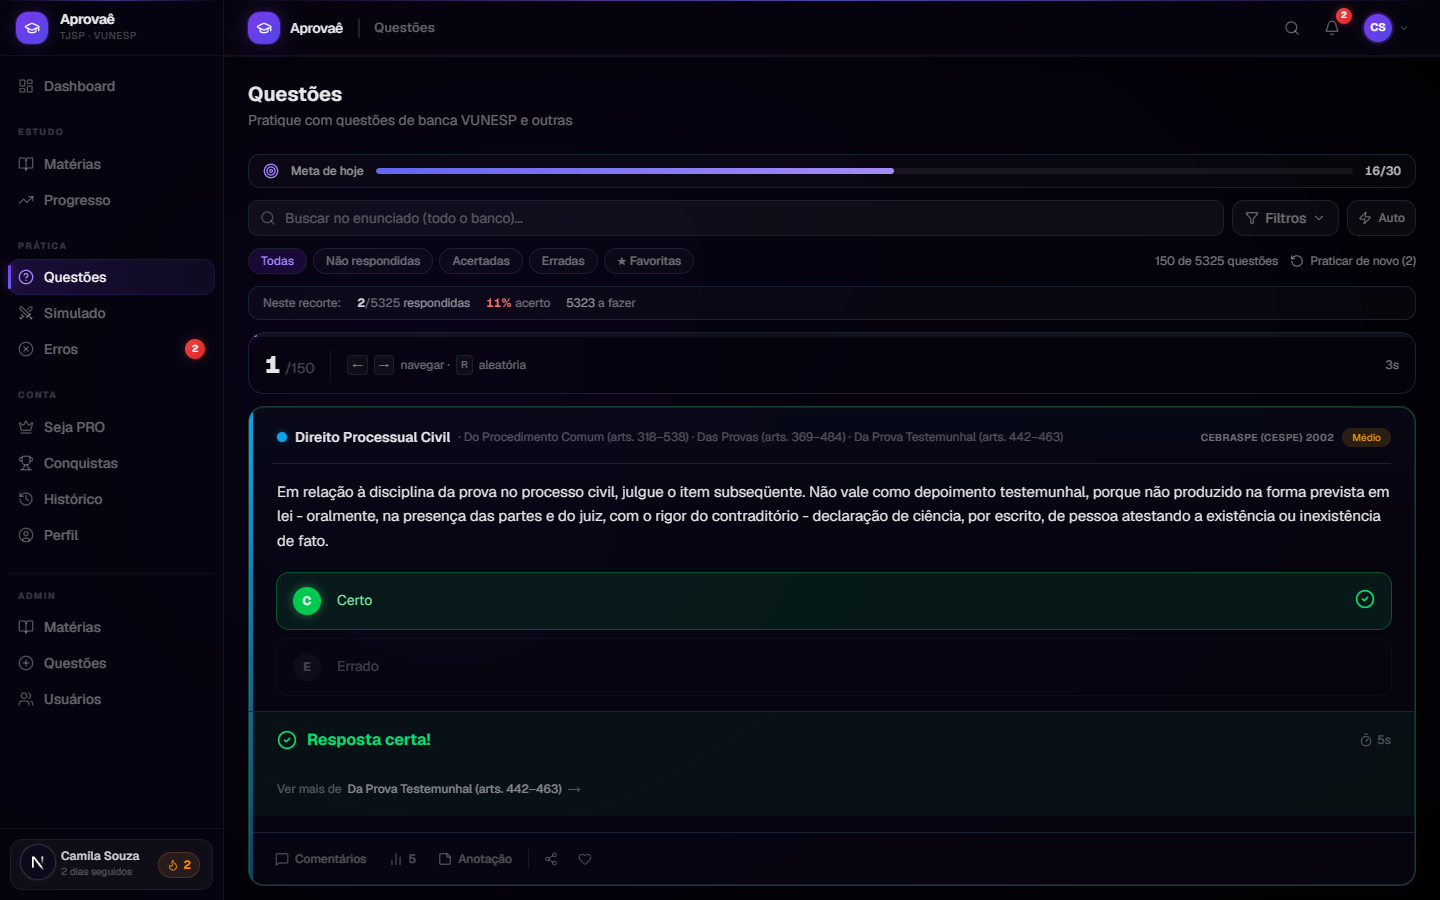The height and width of the screenshot is (900, 1440).
Task: Select the Favoritas star filter
Action: pos(649,261)
